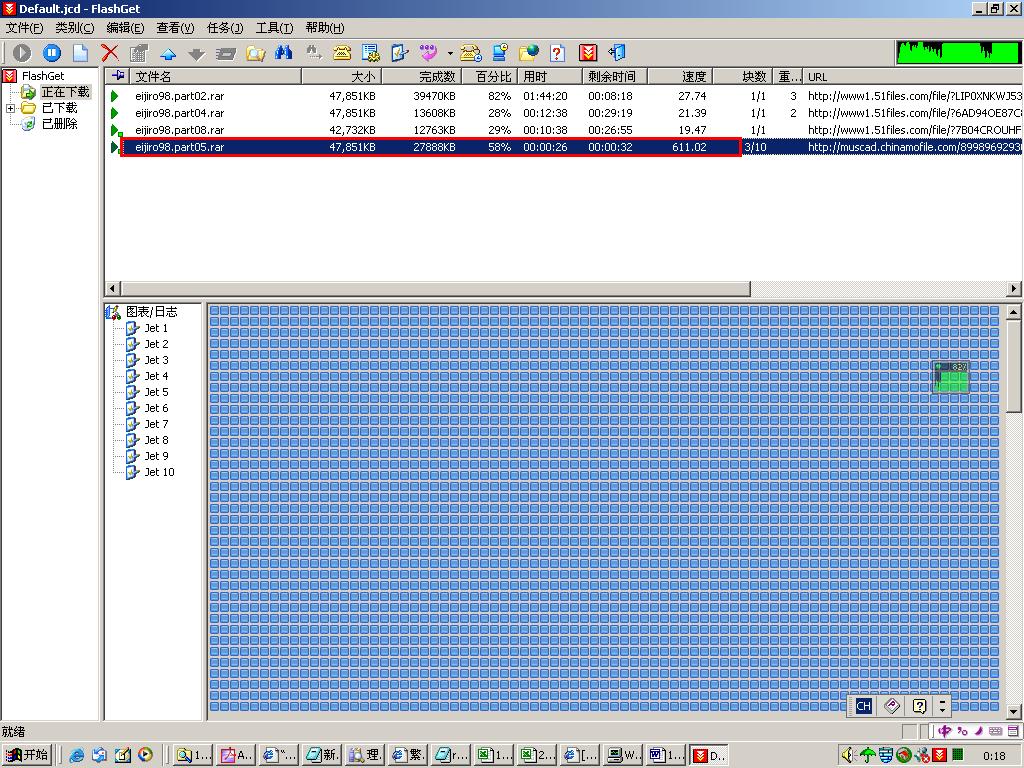This screenshot has height=768, width=1024.
Task: Click the checklist with pencil toolbar icon
Action: [400, 53]
